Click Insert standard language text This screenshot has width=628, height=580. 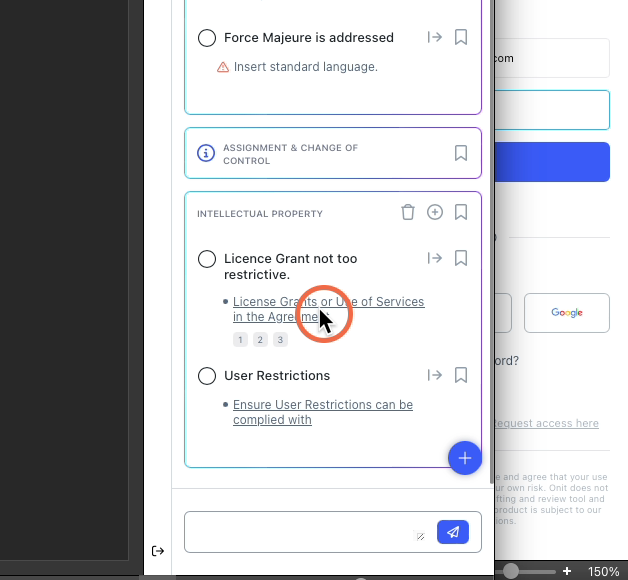tap(306, 67)
